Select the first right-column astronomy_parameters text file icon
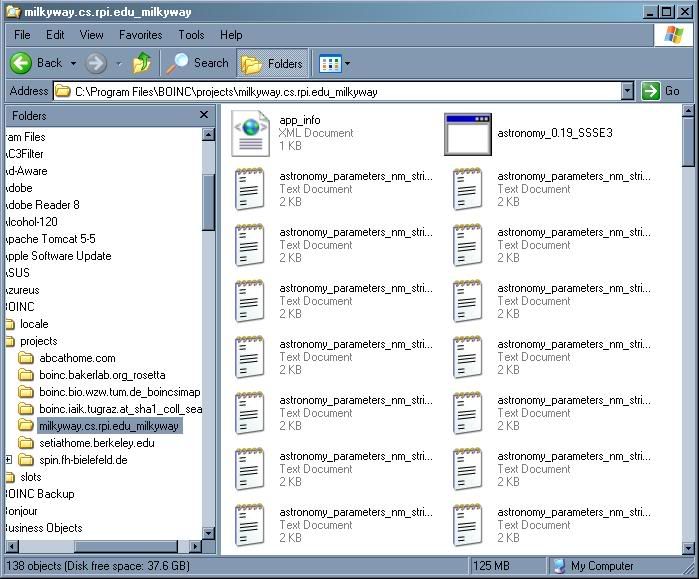The height and width of the screenshot is (579, 699). (x=467, y=189)
